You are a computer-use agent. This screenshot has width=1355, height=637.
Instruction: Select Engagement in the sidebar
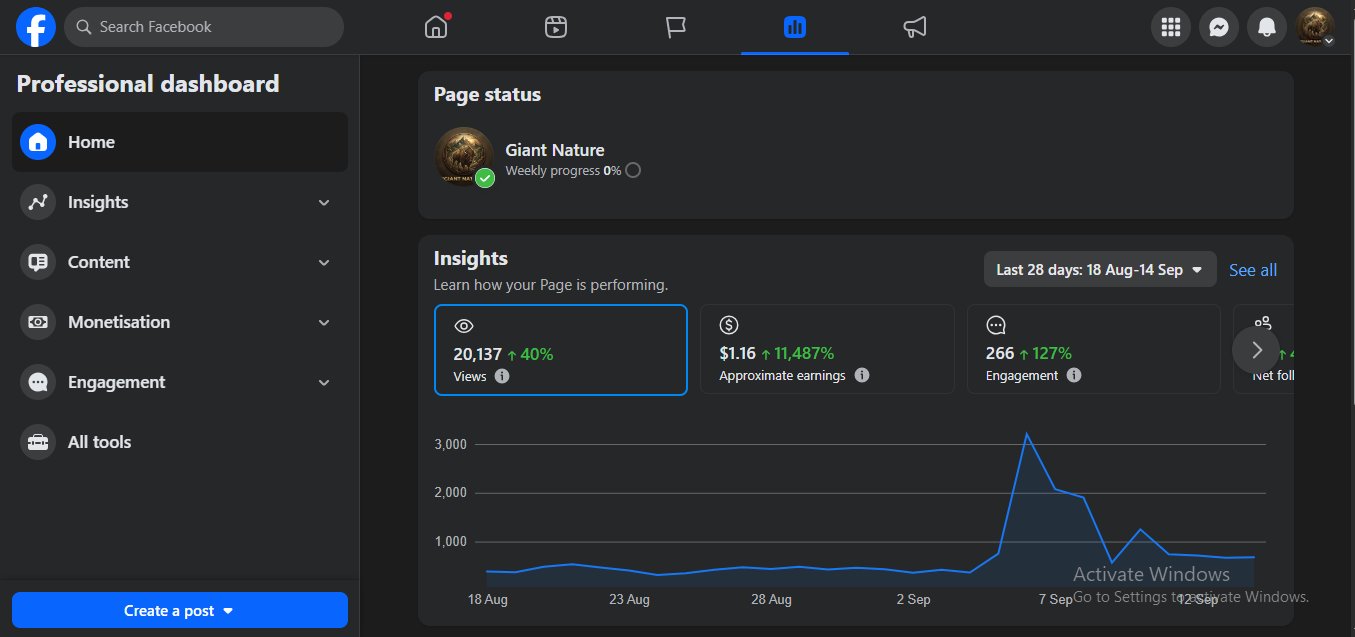pos(180,382)
